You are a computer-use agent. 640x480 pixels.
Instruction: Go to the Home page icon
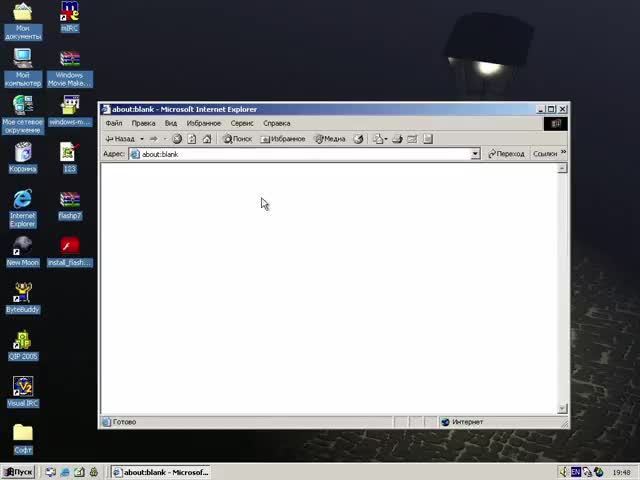tap(207, 139)
